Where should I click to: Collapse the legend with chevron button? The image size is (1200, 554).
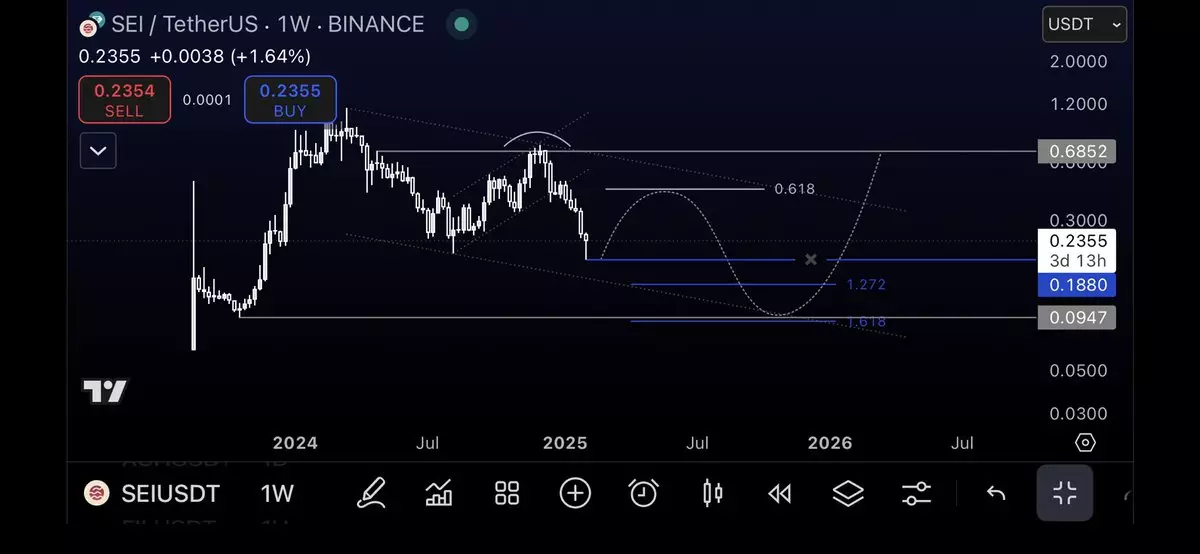[x=98, y=151]
